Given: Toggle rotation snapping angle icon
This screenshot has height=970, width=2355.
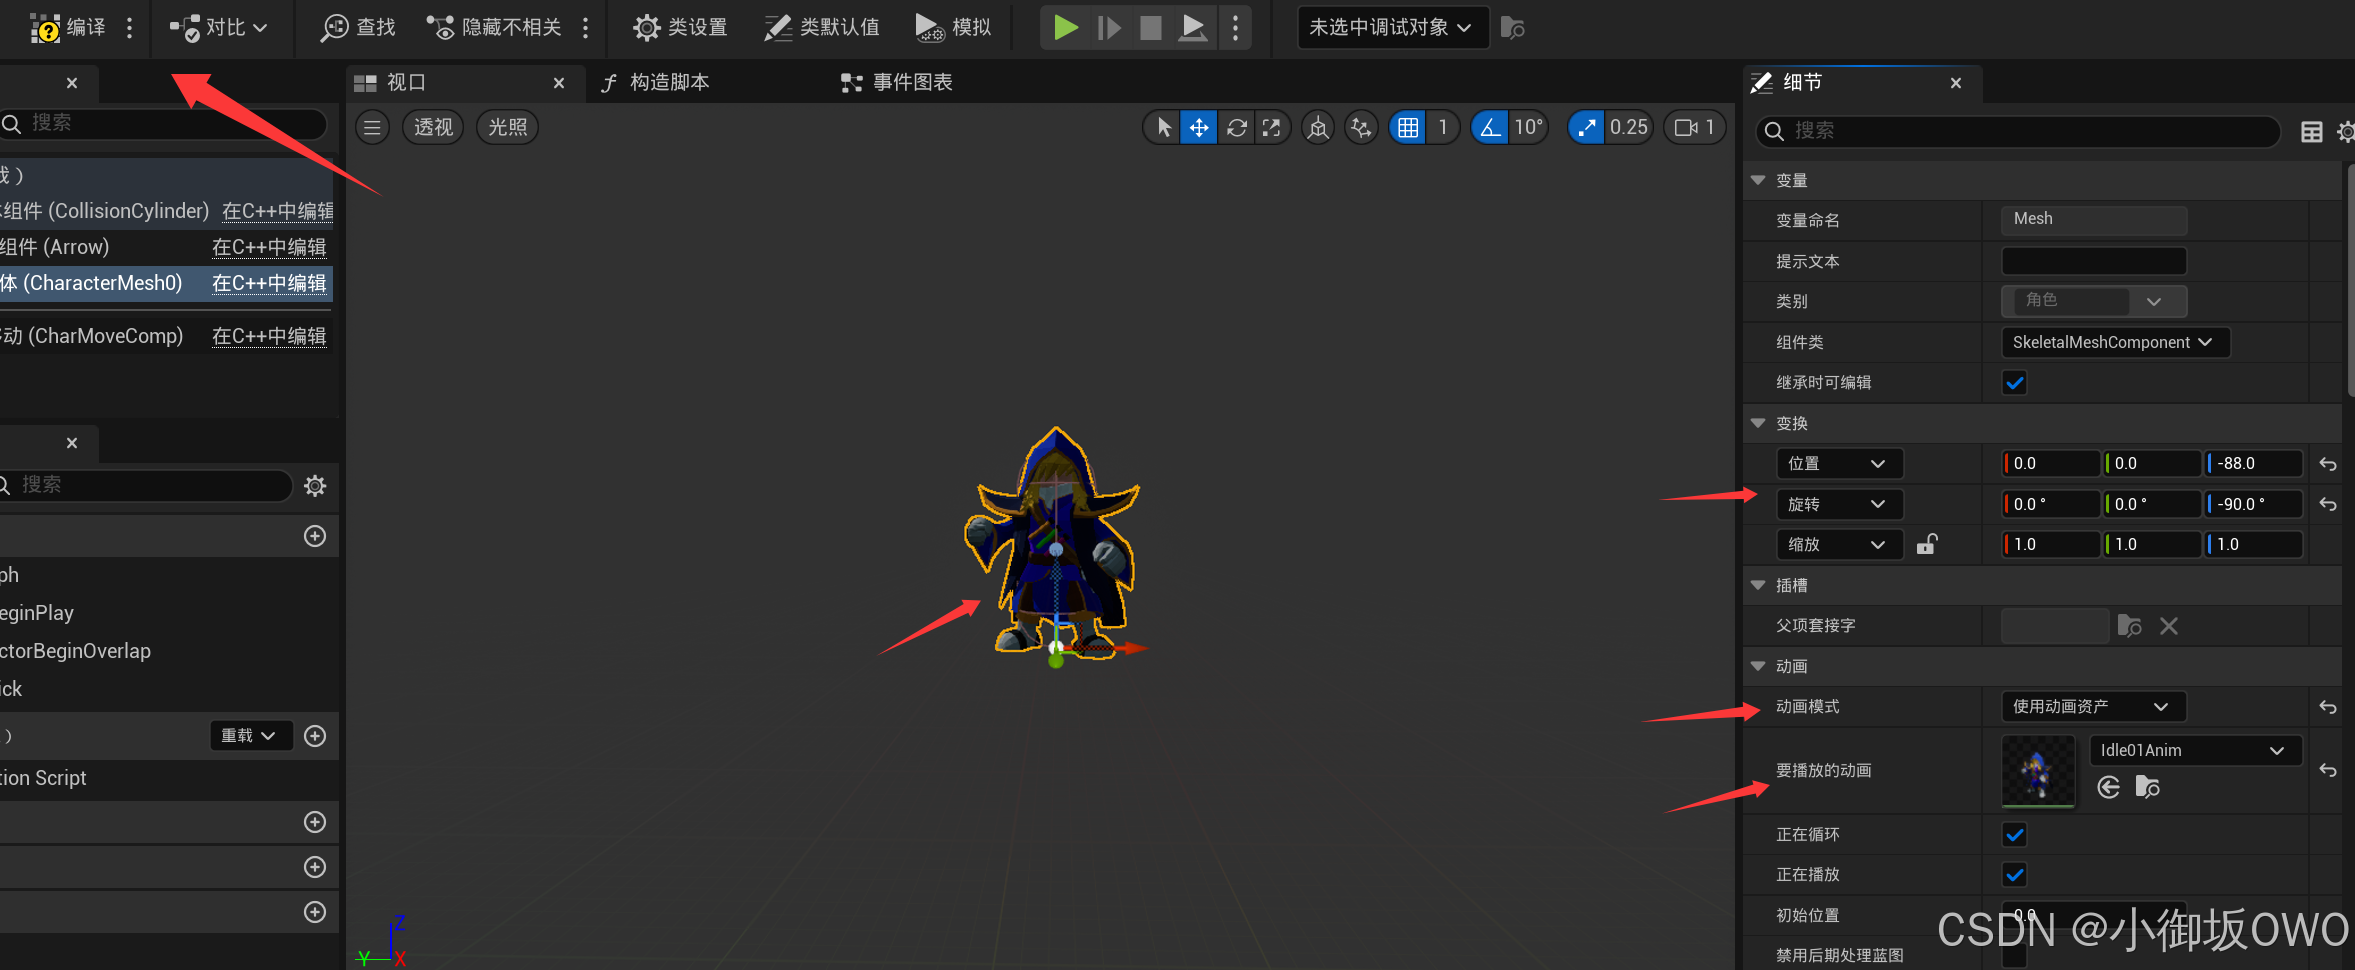Looking at the screenshot, I should click(1490, 127).
